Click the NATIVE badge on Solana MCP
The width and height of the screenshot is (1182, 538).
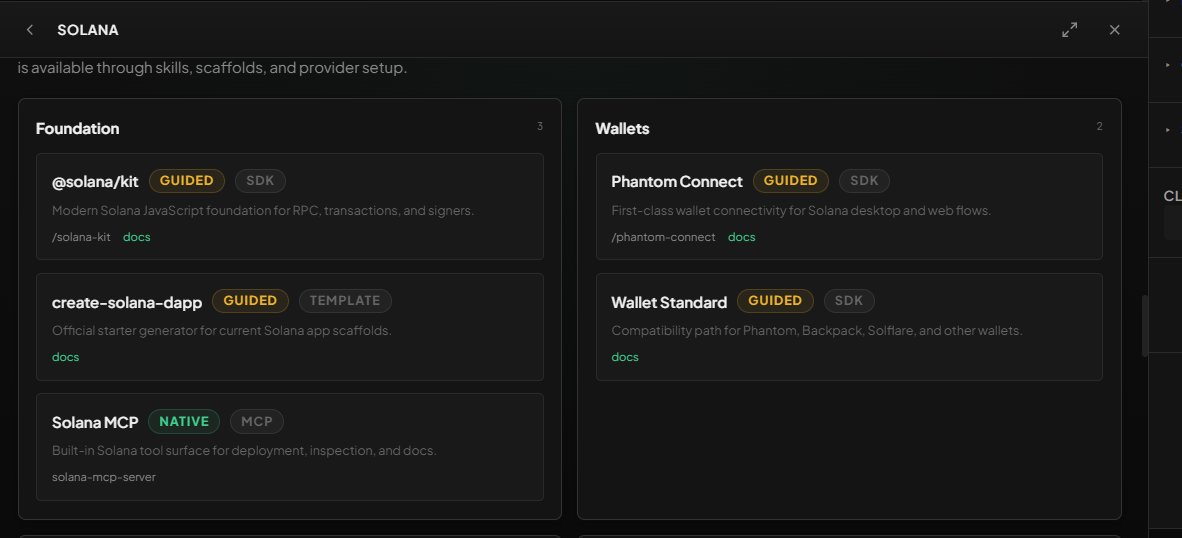click(x=184, y=421)
